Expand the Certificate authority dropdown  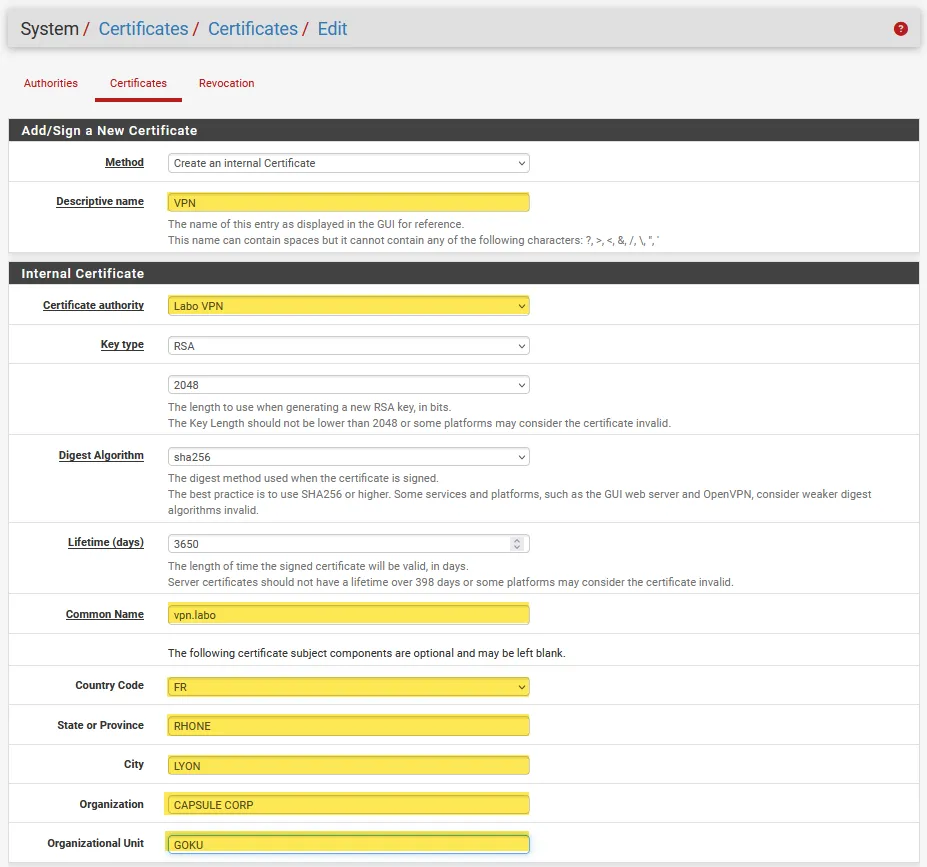click(348, 306)
